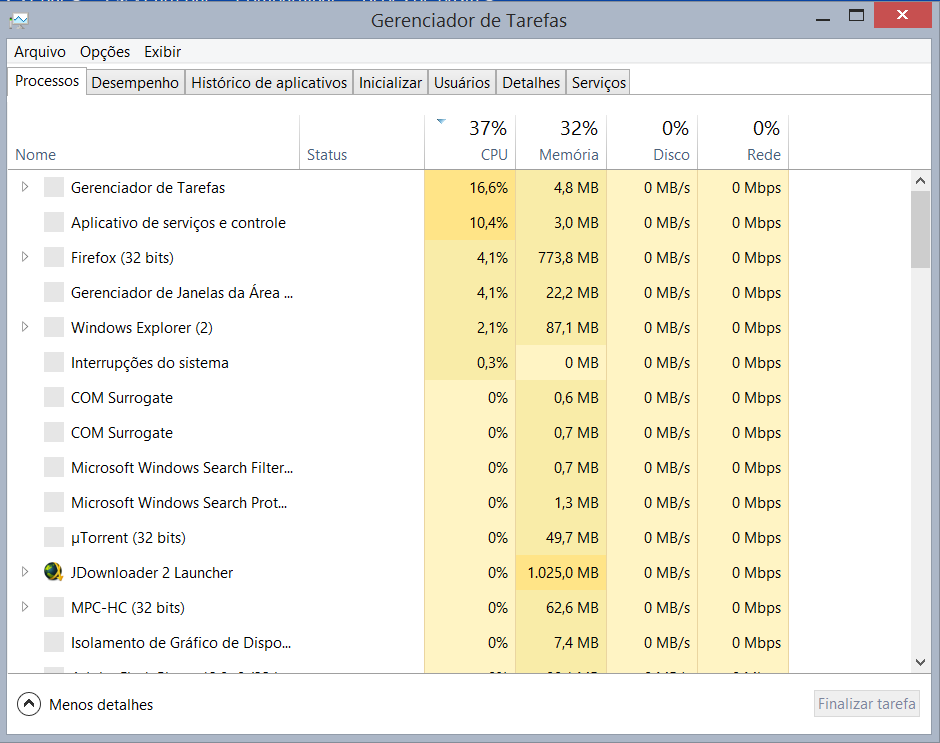Image resolution: width=940 pixels, height=743 pixels.
Task: Click the JDownloader 2 Launcher globe icon
Action: pyautogui.click(x=53, y=572)
